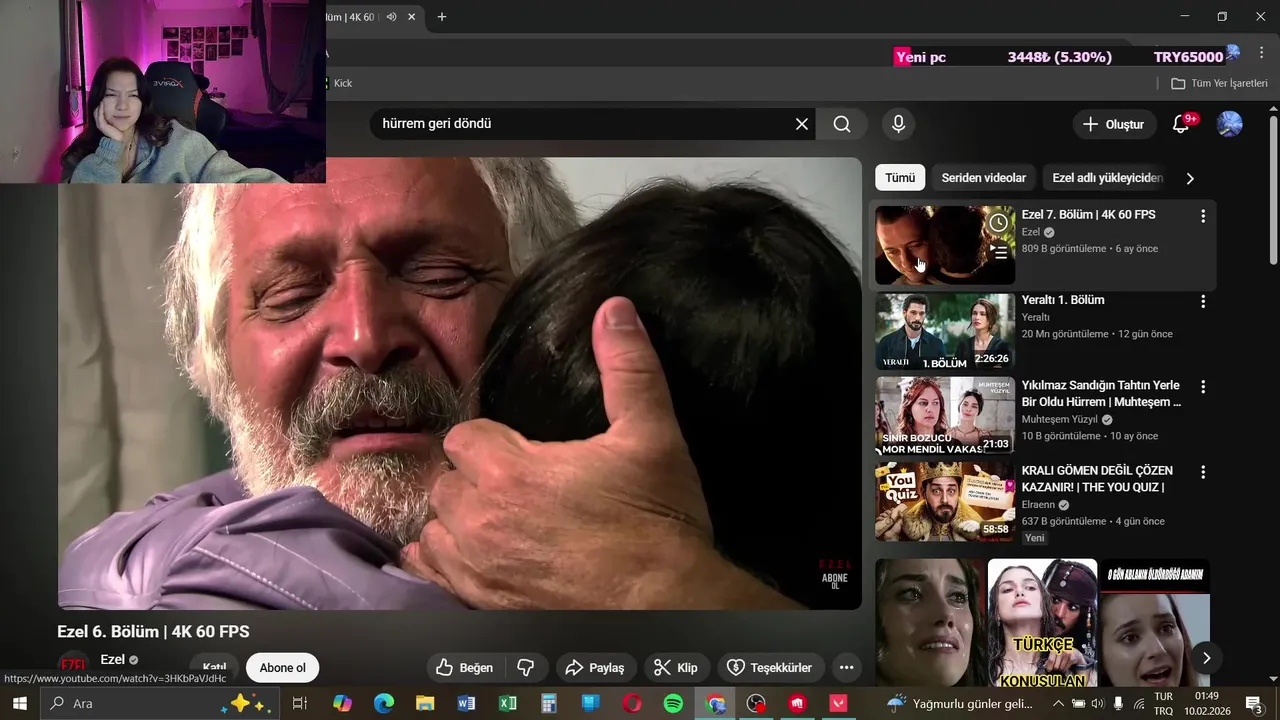
Task: Click the ABONE OL watermark on video
Action: click(x=834, y=581)
